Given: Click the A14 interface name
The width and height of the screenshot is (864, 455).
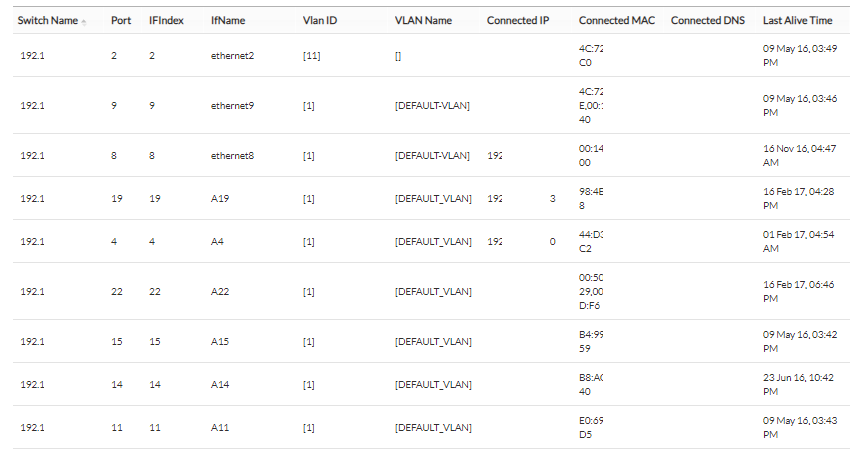Looking at the screenshot, I should (x=220, y=385).
